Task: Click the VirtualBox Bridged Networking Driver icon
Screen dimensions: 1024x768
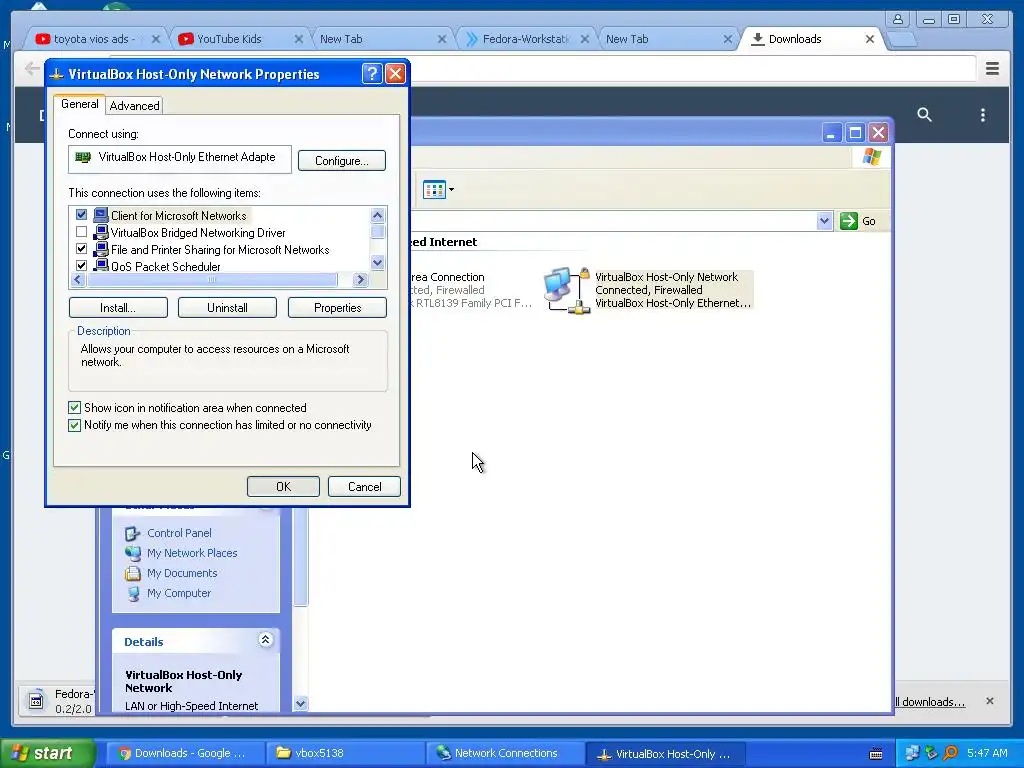Action: click(x=101, y=232)
